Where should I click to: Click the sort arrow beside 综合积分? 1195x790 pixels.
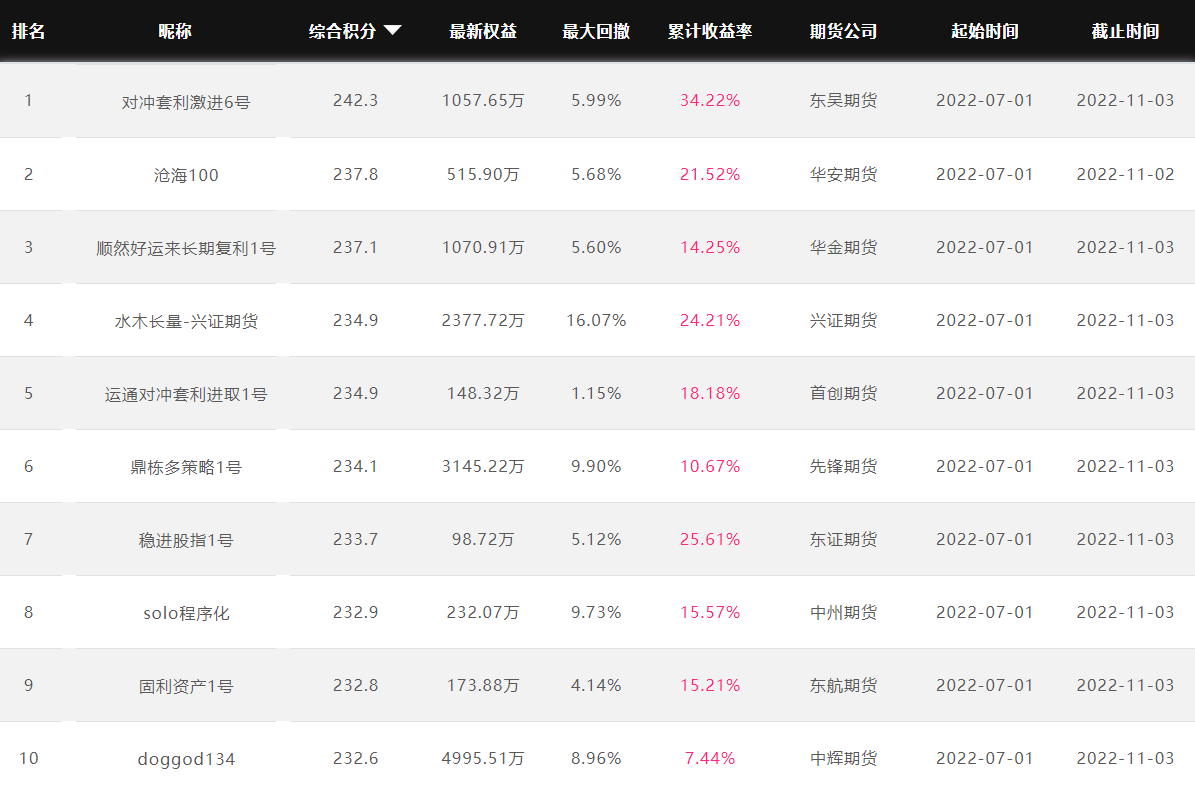pyautogui.click(x=392, y=31)
